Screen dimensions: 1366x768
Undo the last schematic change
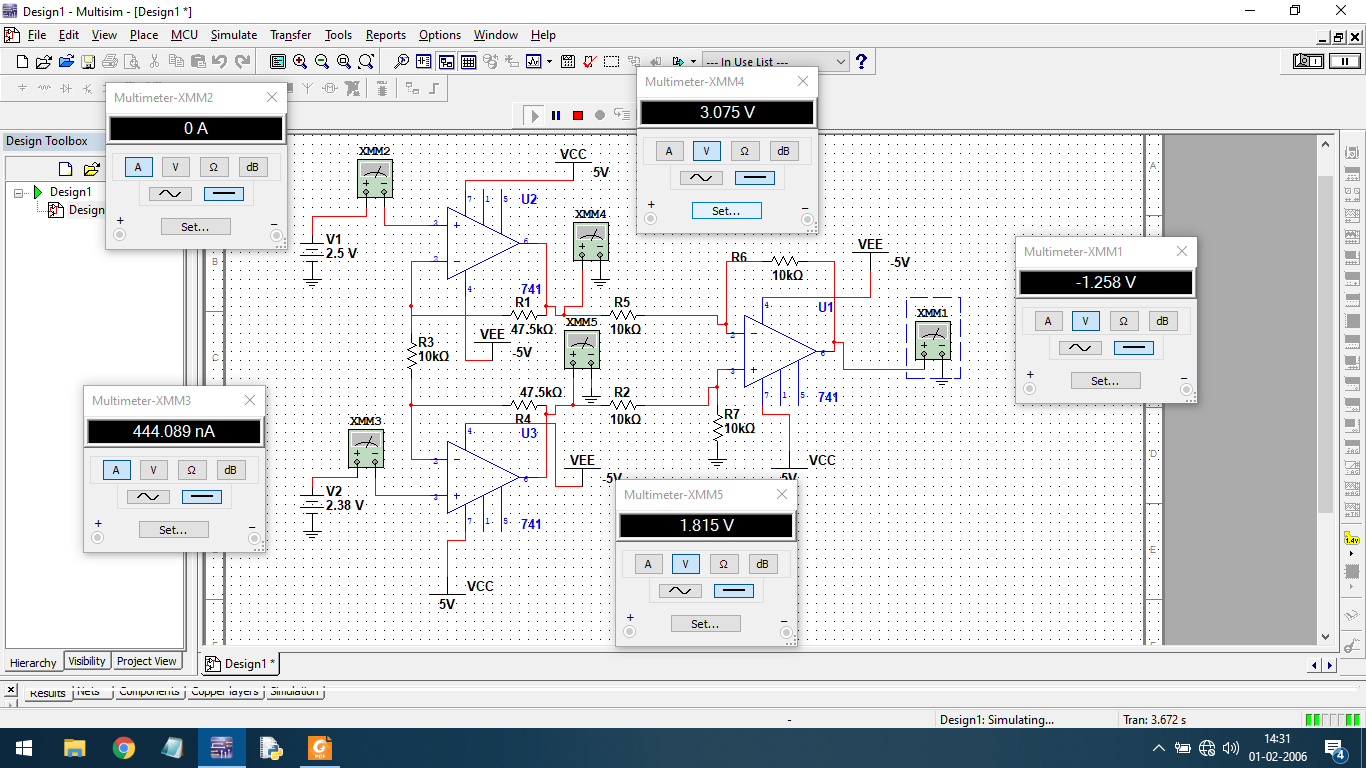point(222,61)
